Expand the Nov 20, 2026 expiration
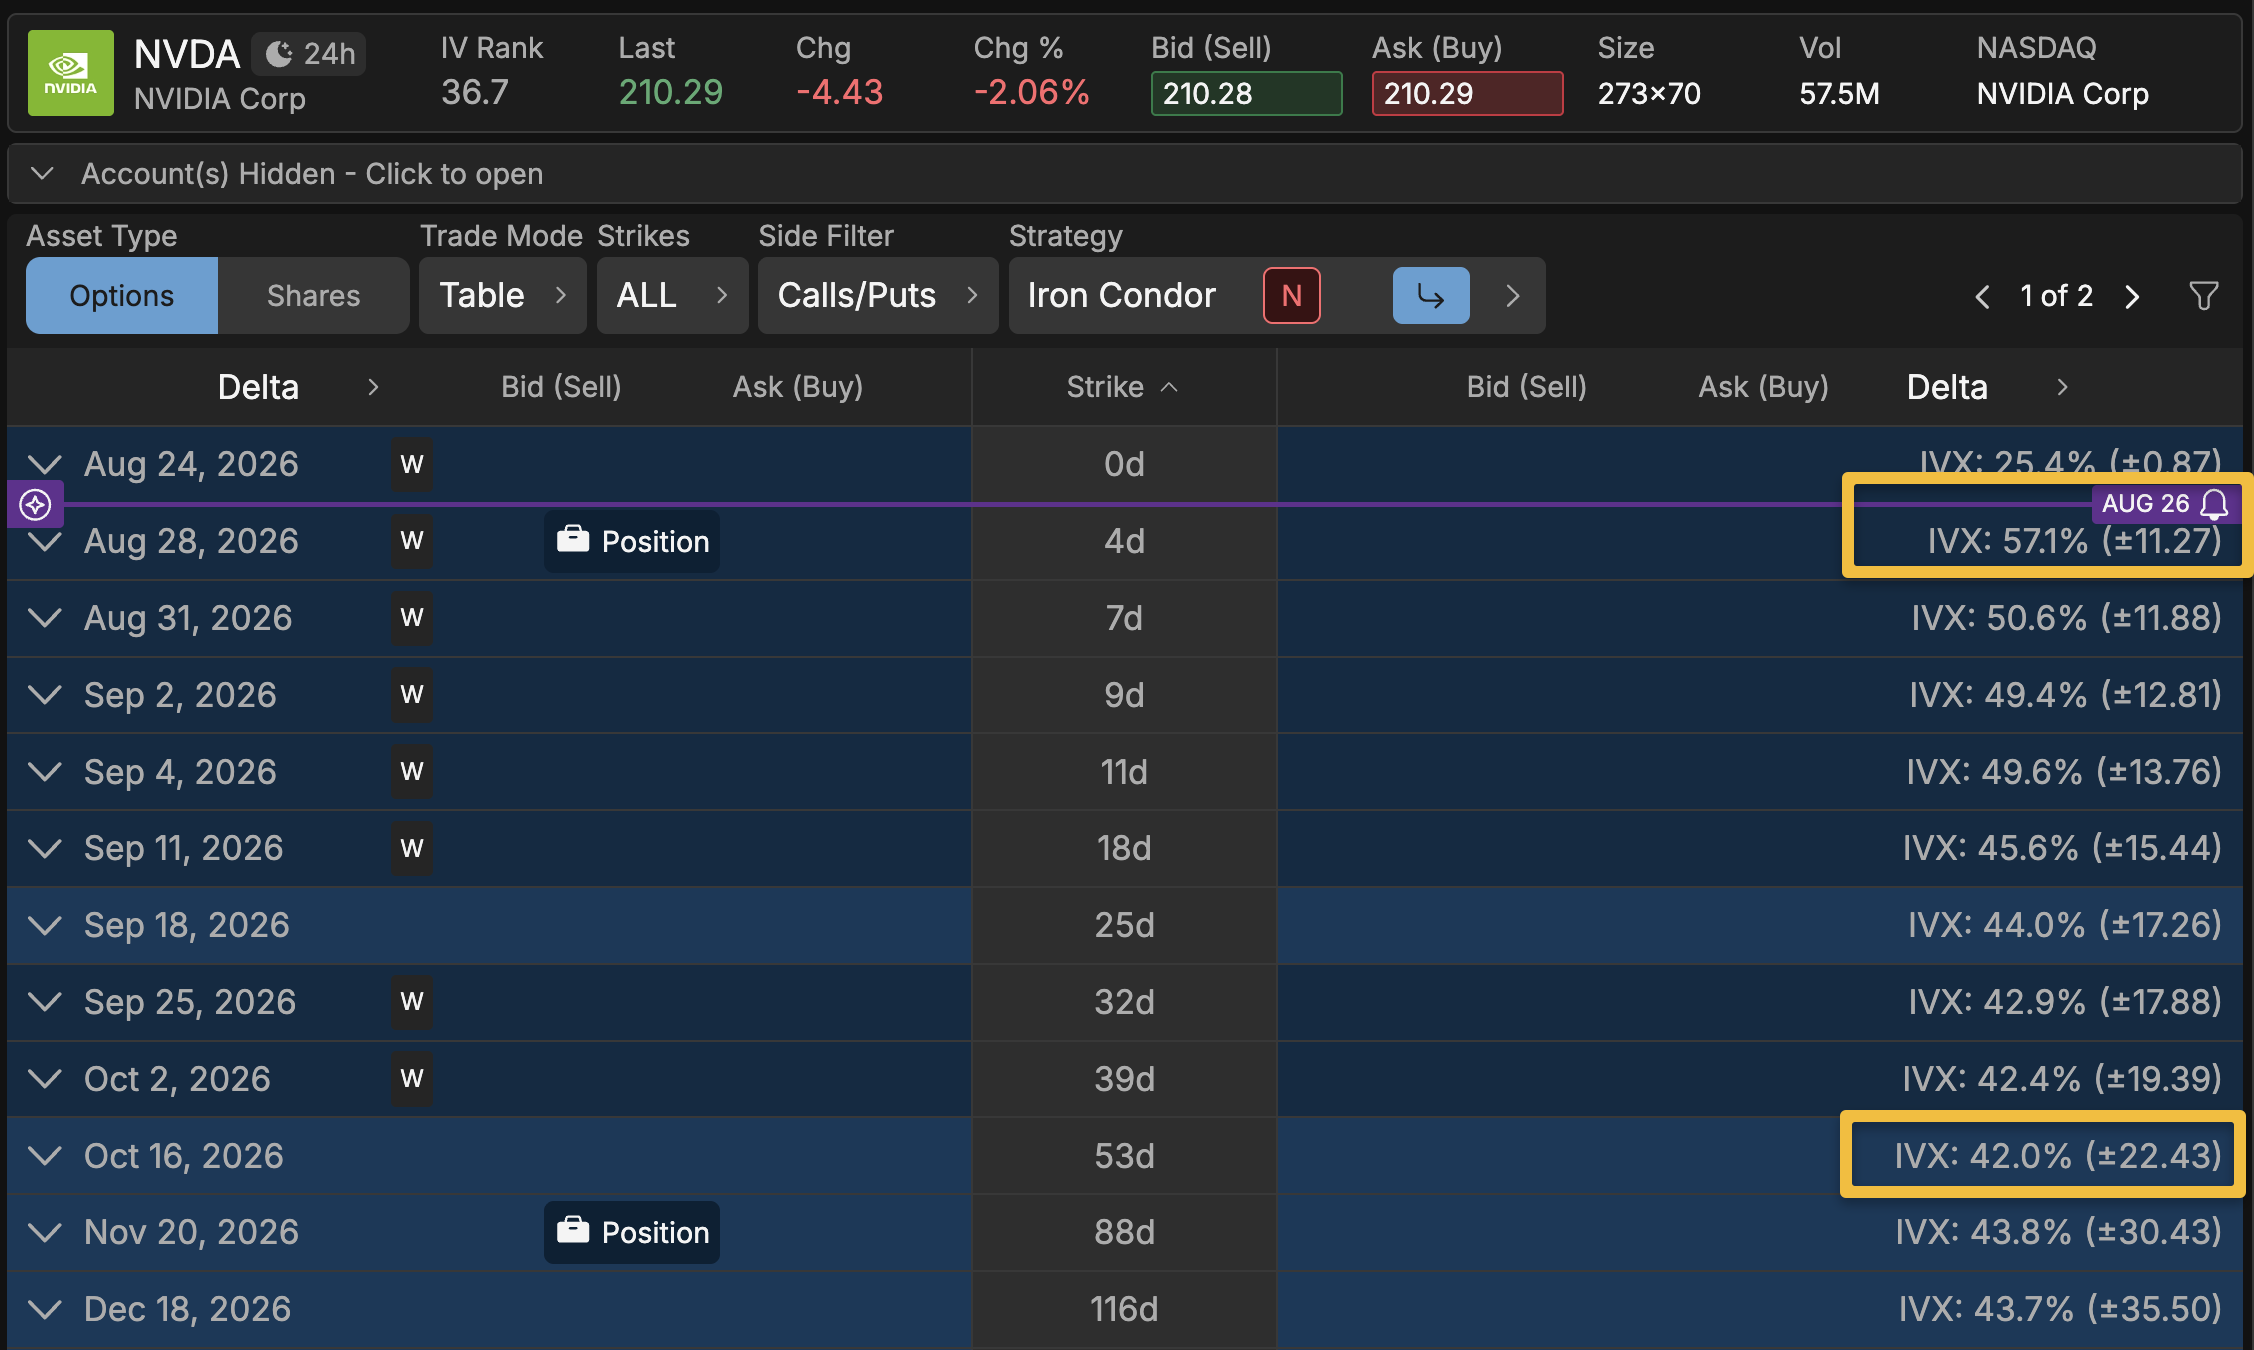This screenshot has width=2254, height=1350. pyautogui.click(x=45, y=1232)
